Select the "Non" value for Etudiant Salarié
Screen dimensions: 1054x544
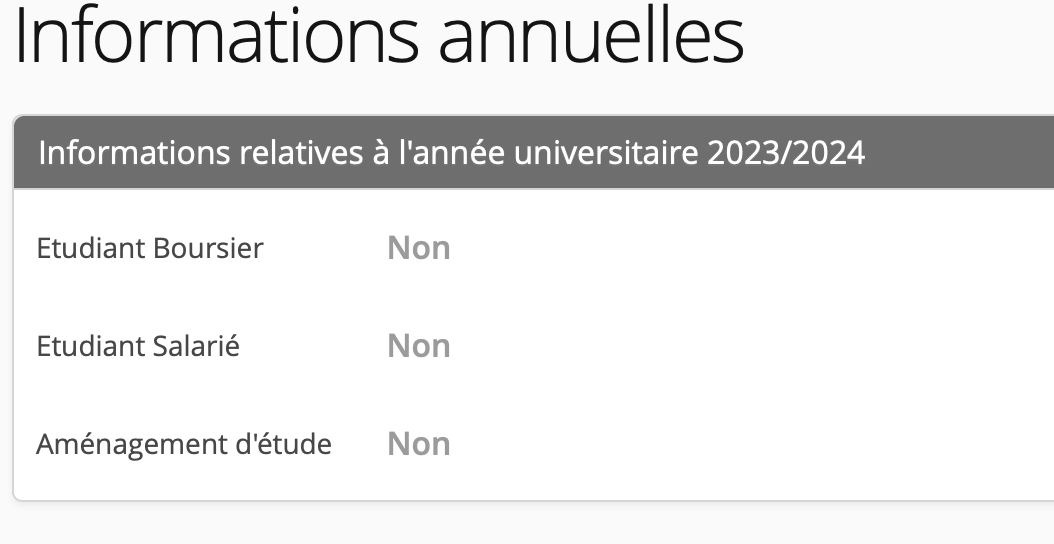point(419,346)
